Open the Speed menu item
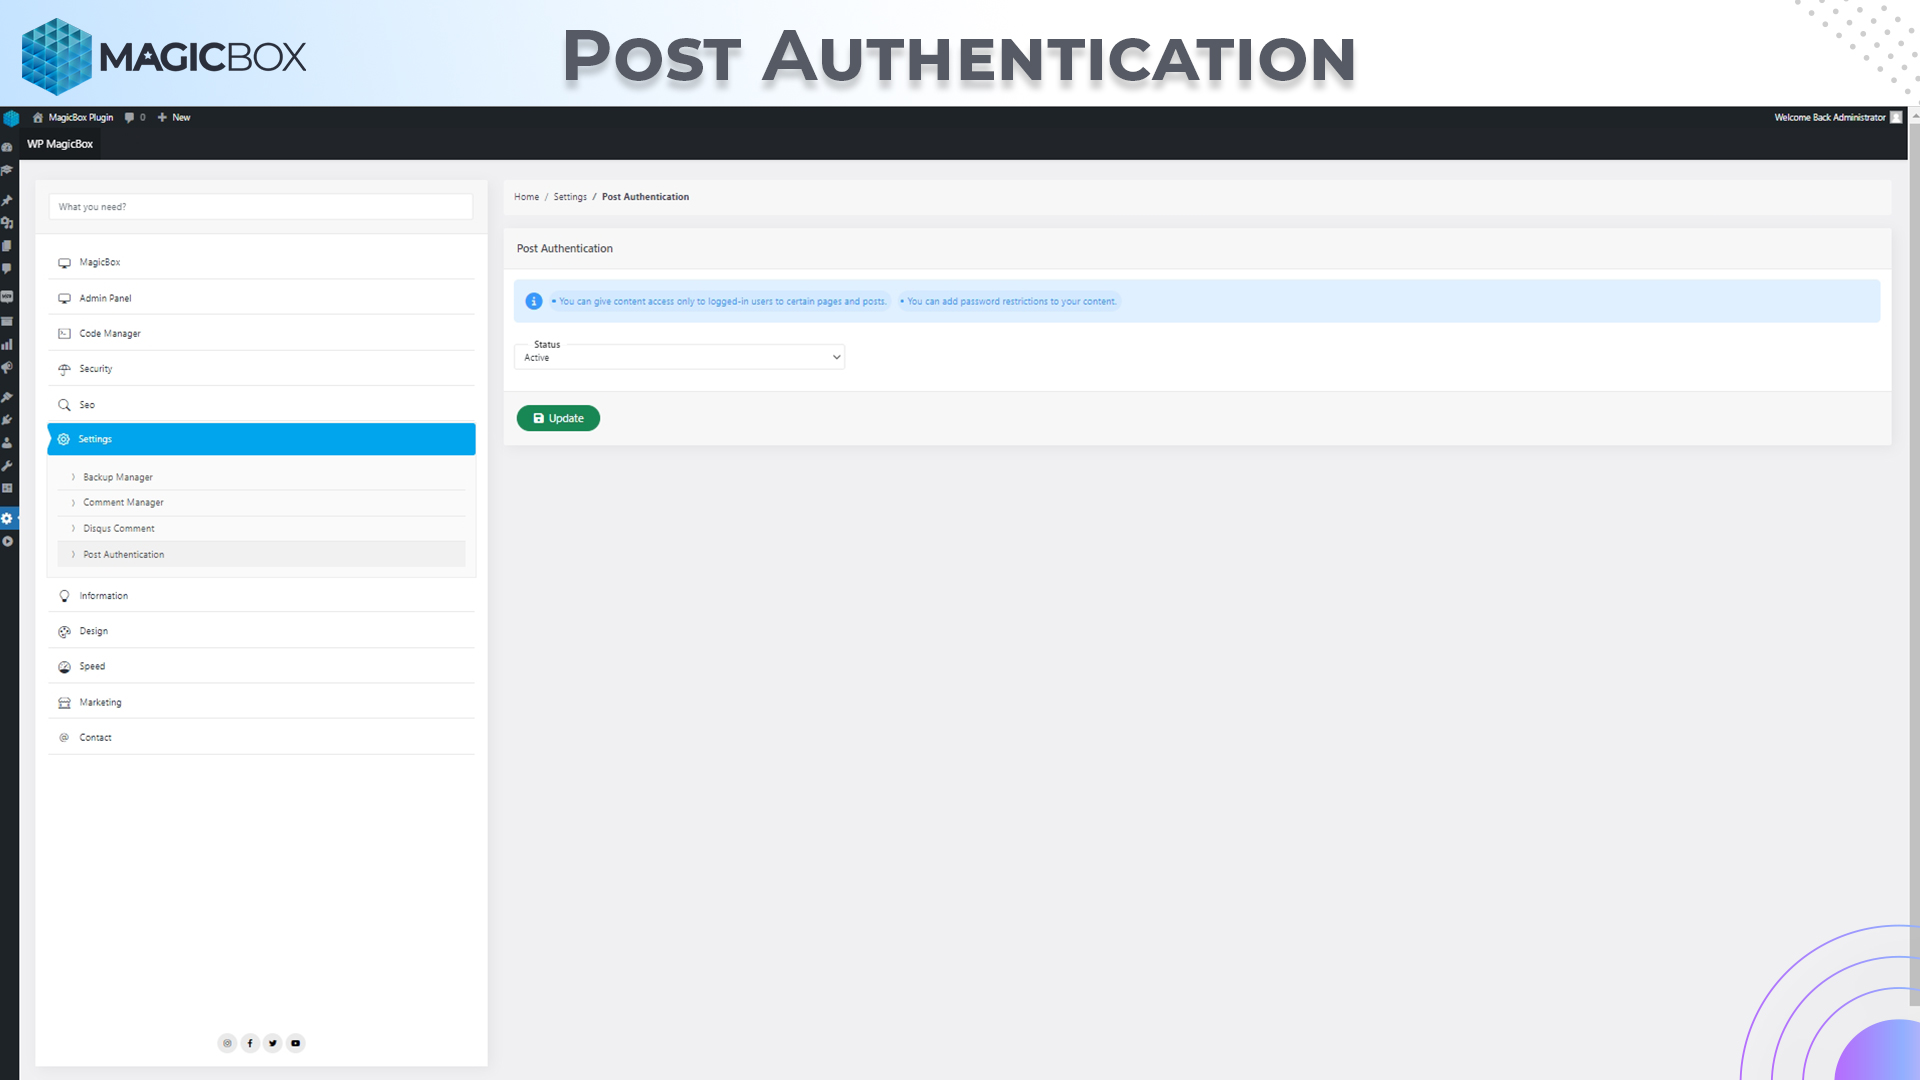The image size is (1920, 1080). point(261,666)
